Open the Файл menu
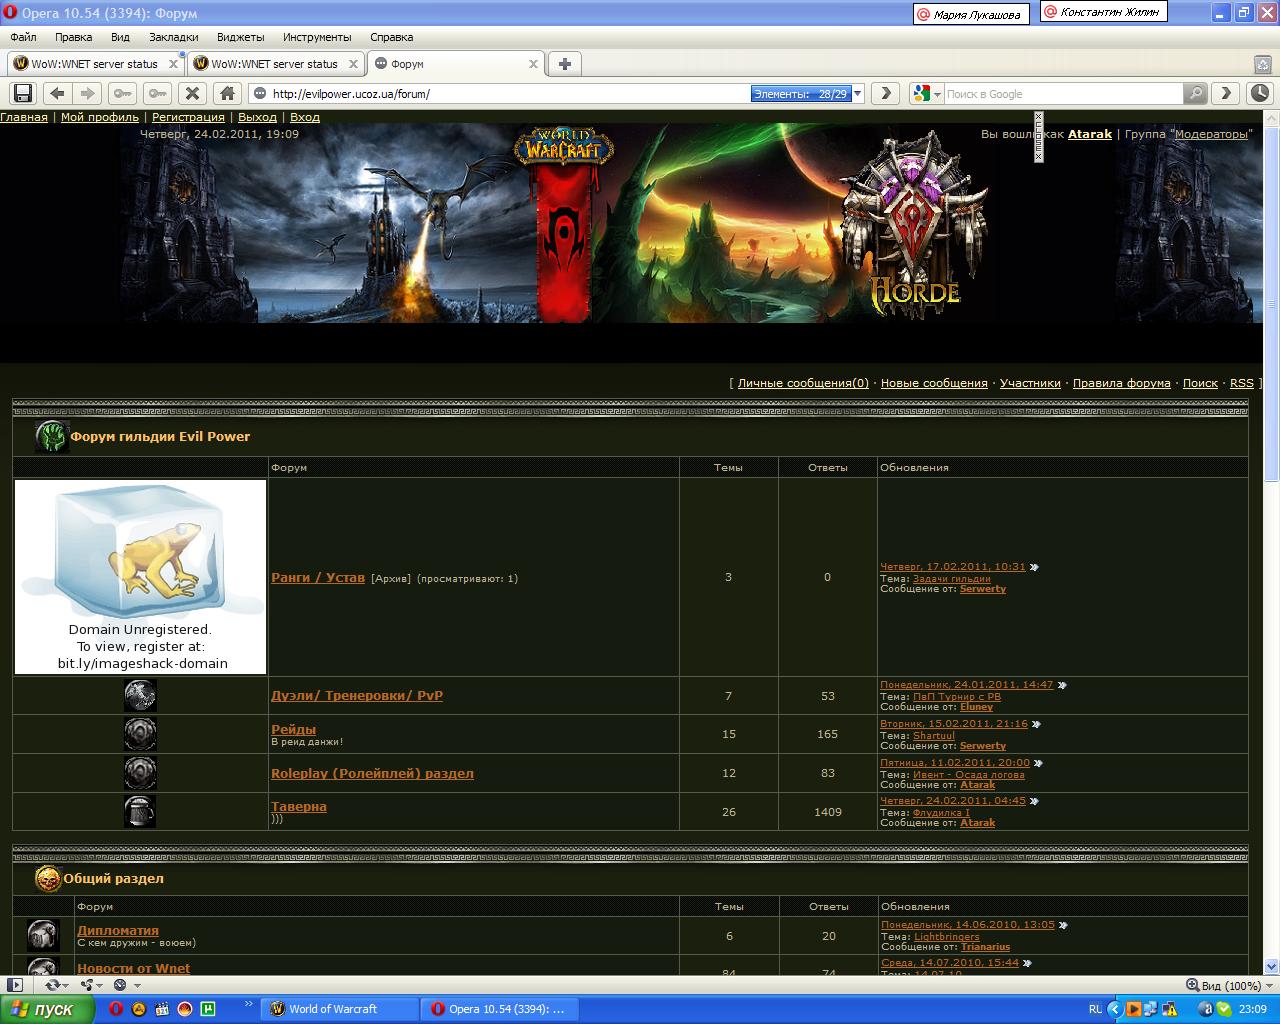Image resolution: width=1280 pixels, height=1024 pixels. tap(23, 37)
